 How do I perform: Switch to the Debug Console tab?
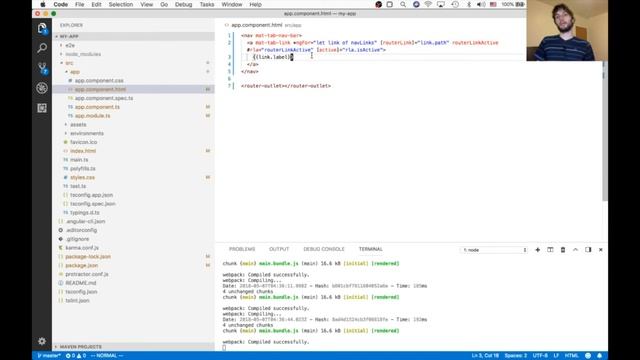(x=324, y=249)
